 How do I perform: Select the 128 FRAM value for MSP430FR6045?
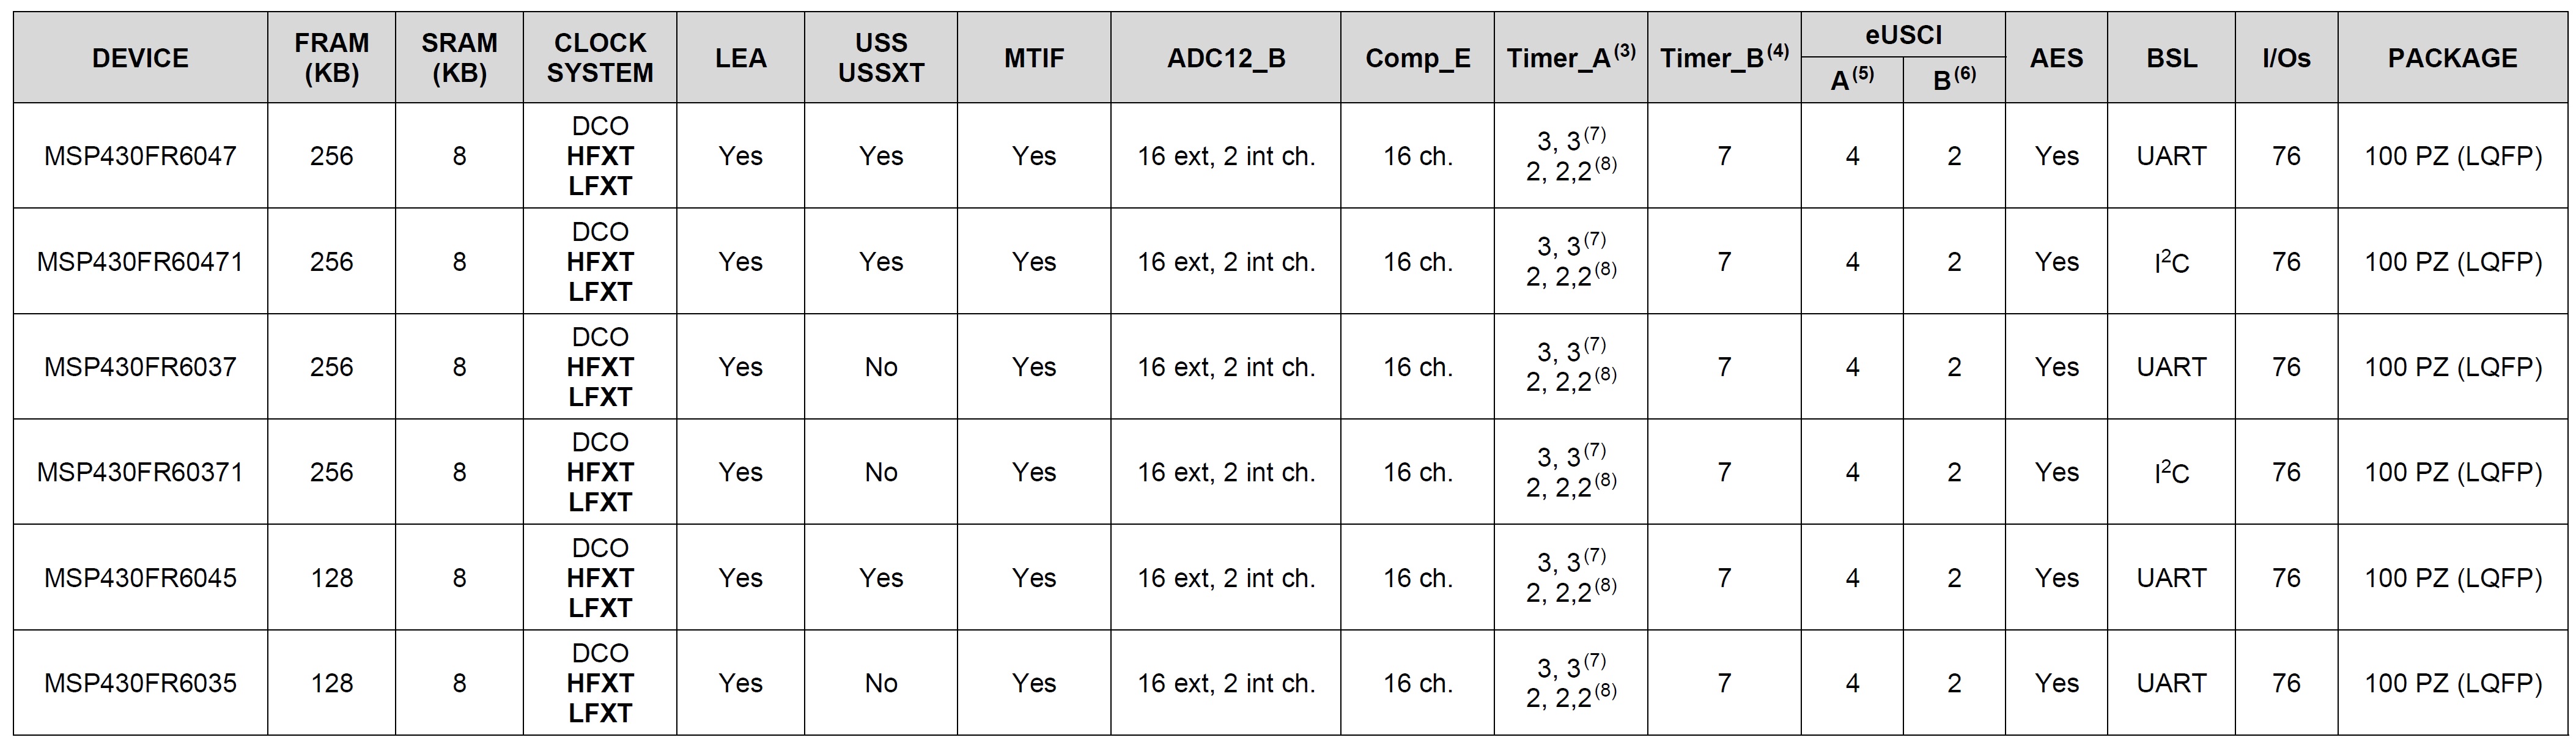tap(331, 578)
